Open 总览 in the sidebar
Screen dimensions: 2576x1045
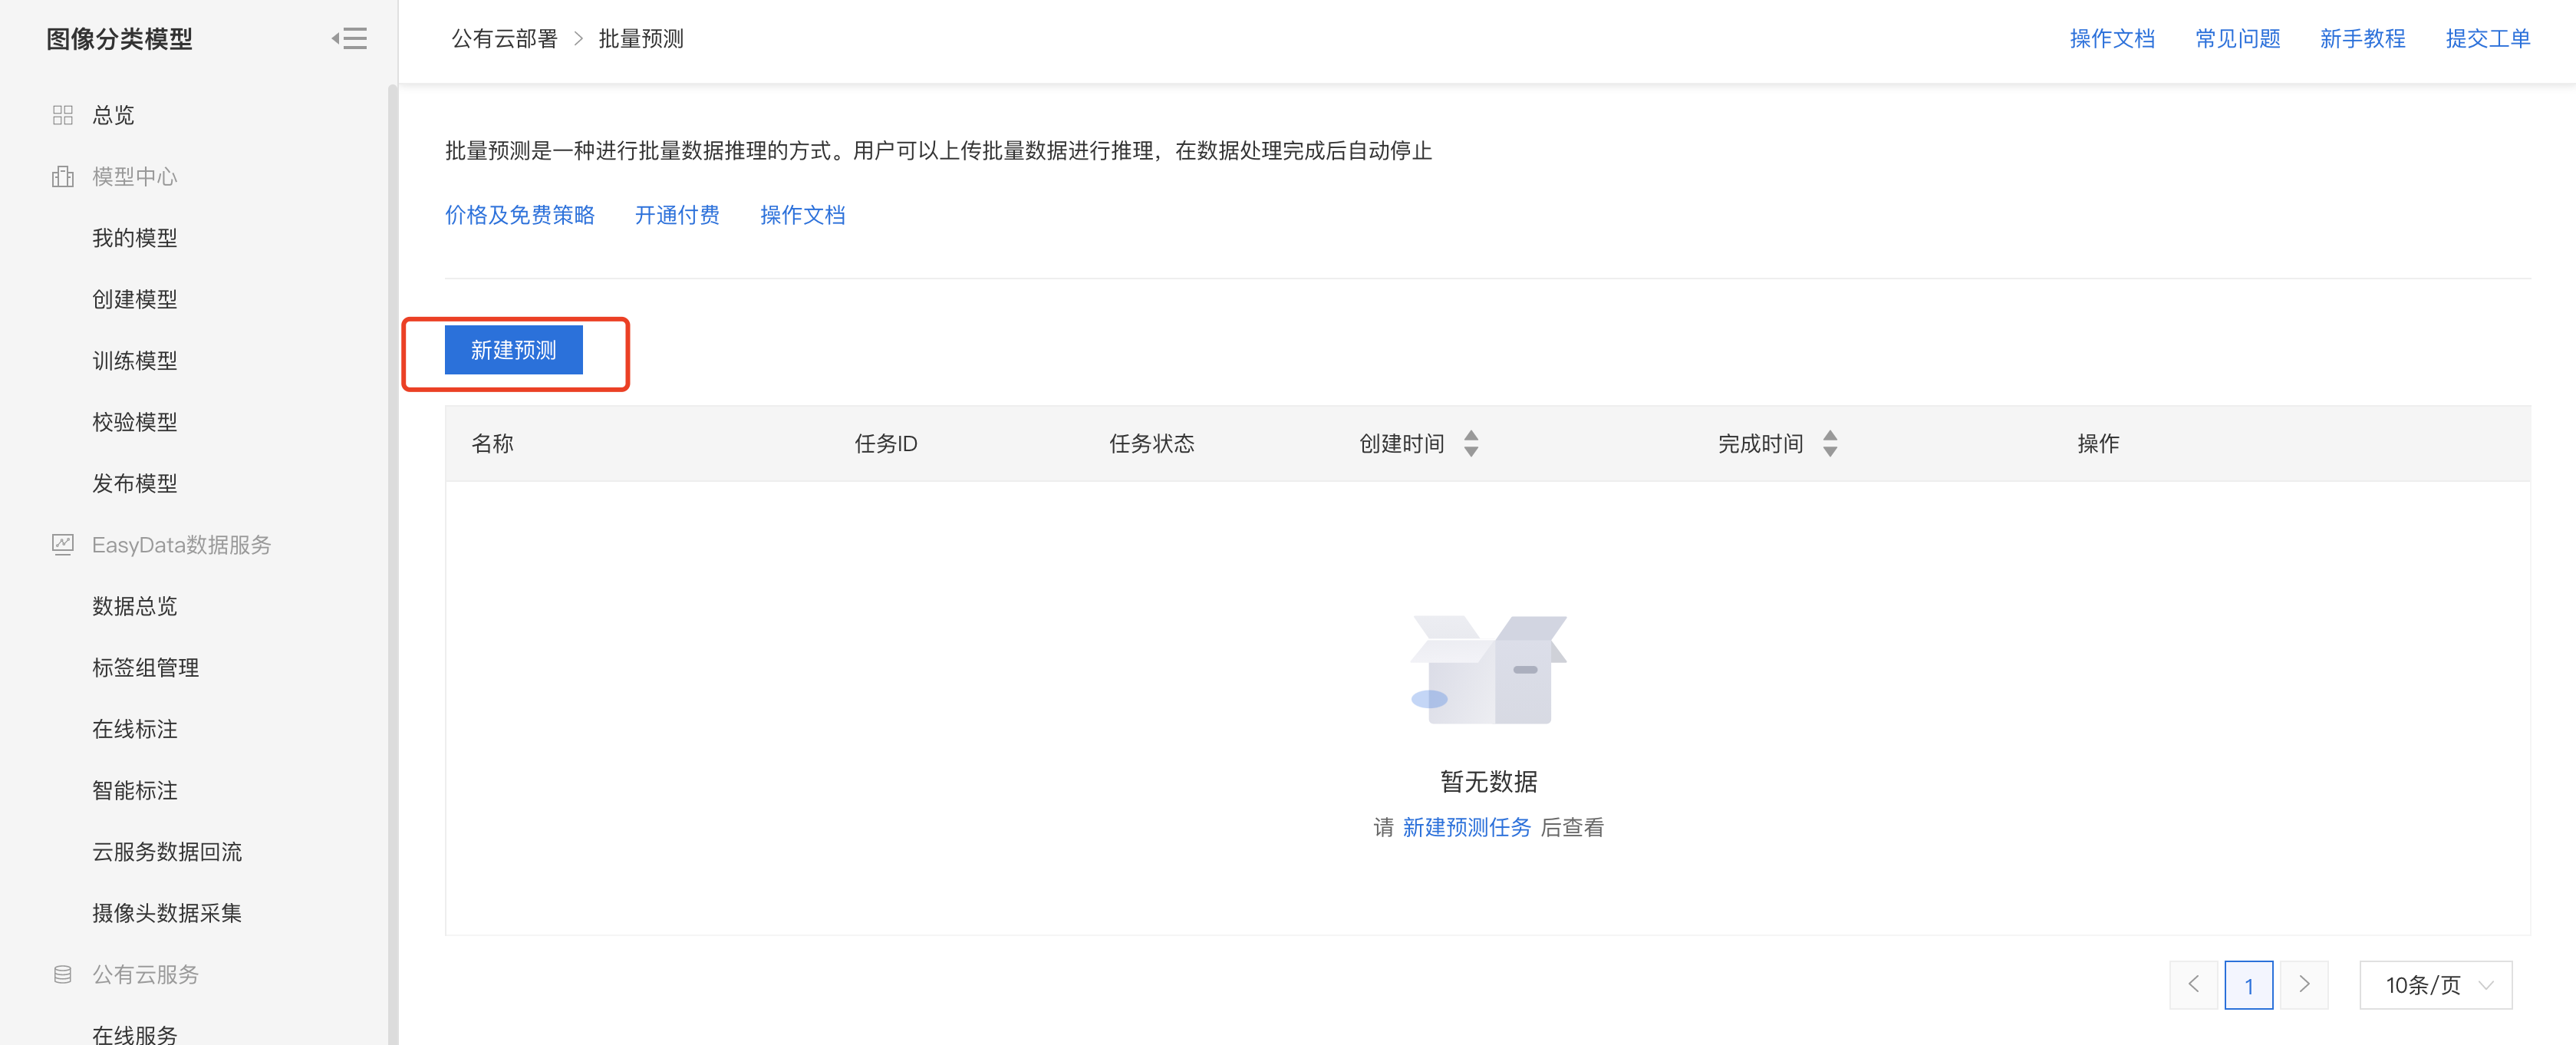113,115
